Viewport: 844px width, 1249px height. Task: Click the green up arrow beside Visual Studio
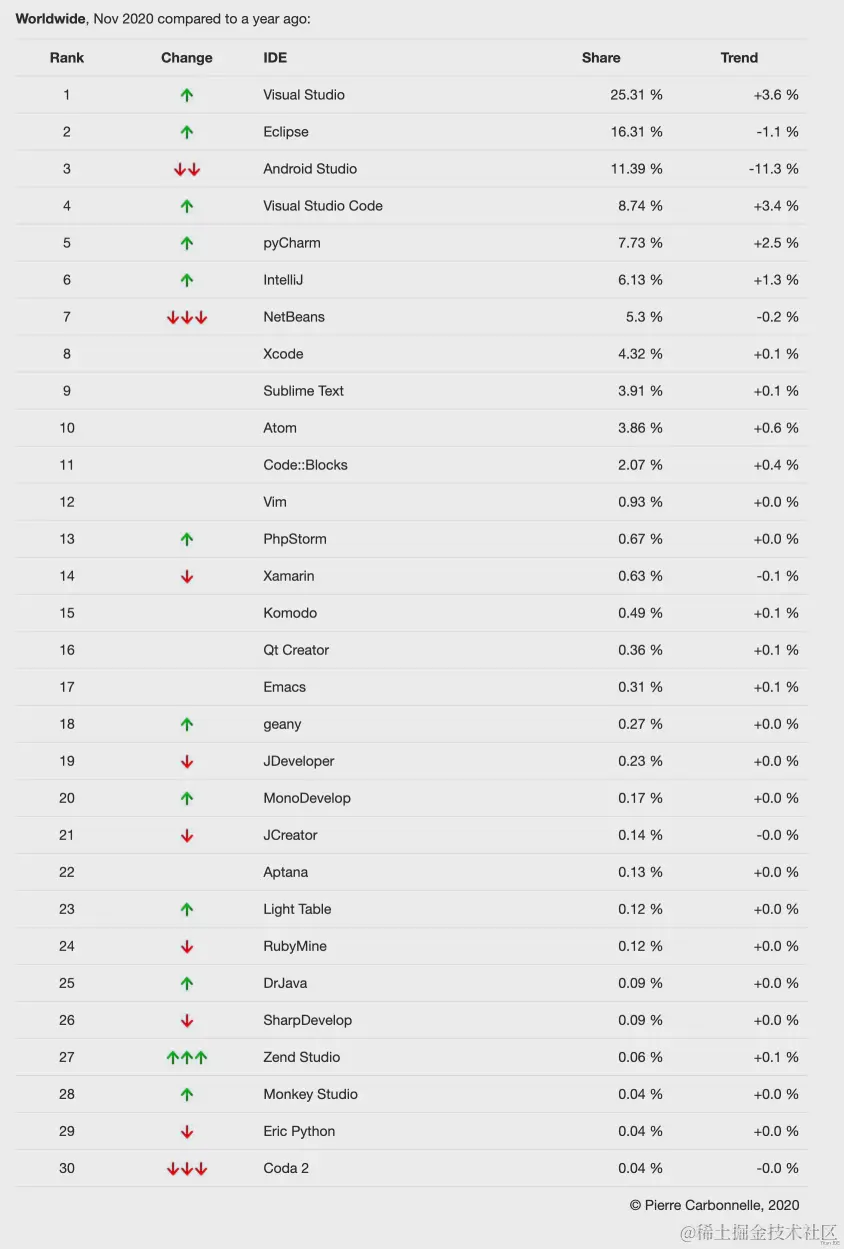pyautogui.click(x=187, y=95)
